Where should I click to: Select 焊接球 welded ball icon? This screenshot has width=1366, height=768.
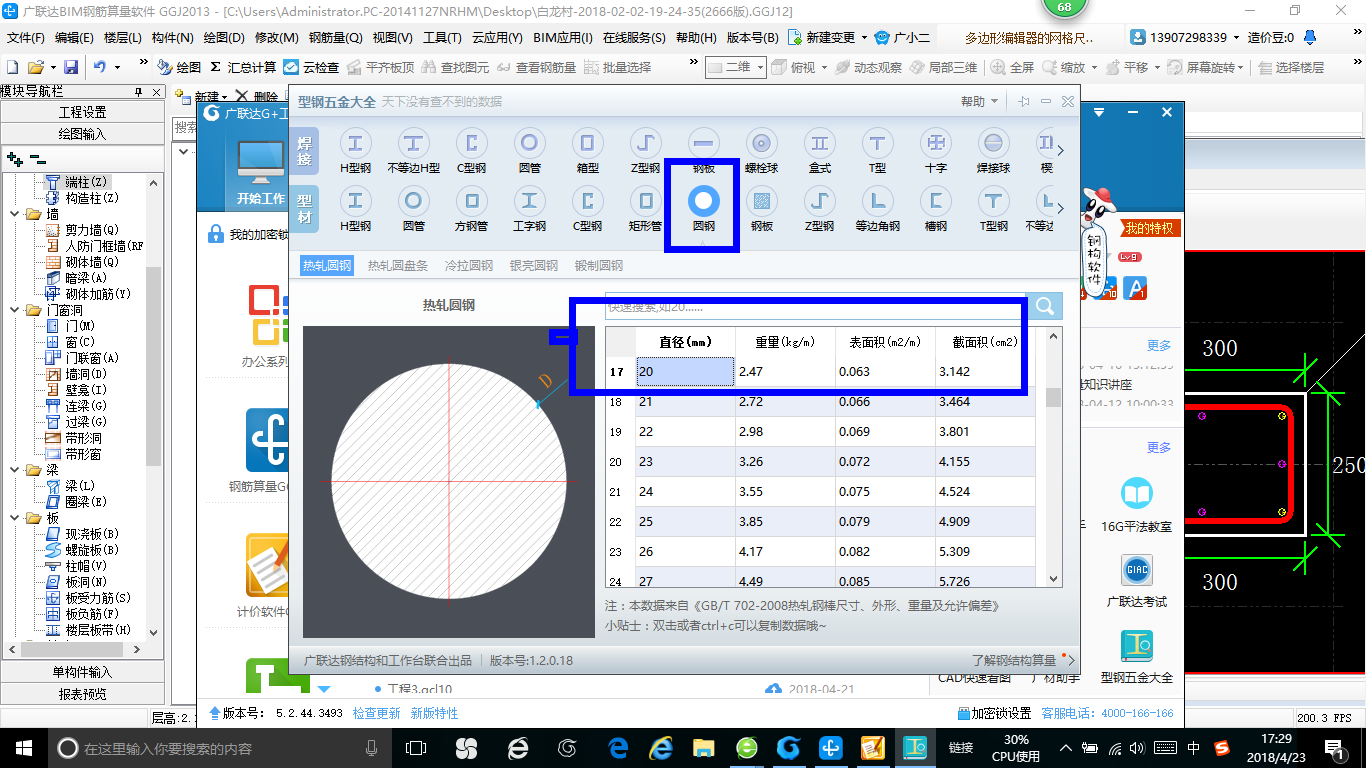pyautogui.click(x=993, y=151)
